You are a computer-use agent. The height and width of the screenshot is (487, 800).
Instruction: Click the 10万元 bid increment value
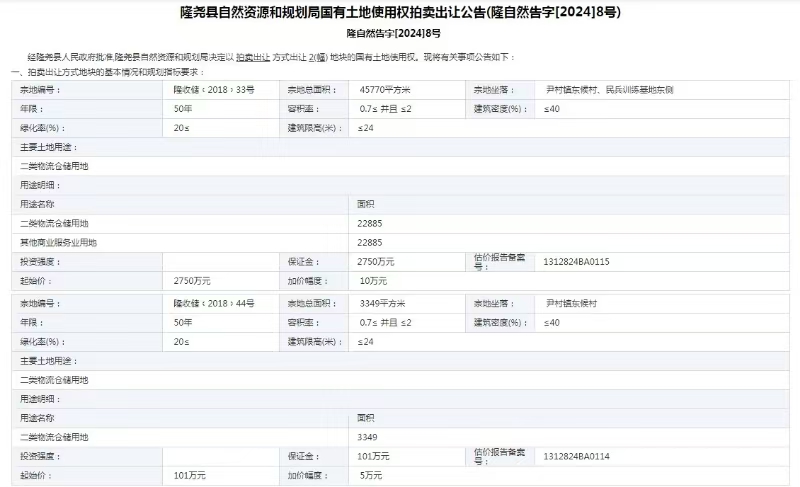(374, 281)
